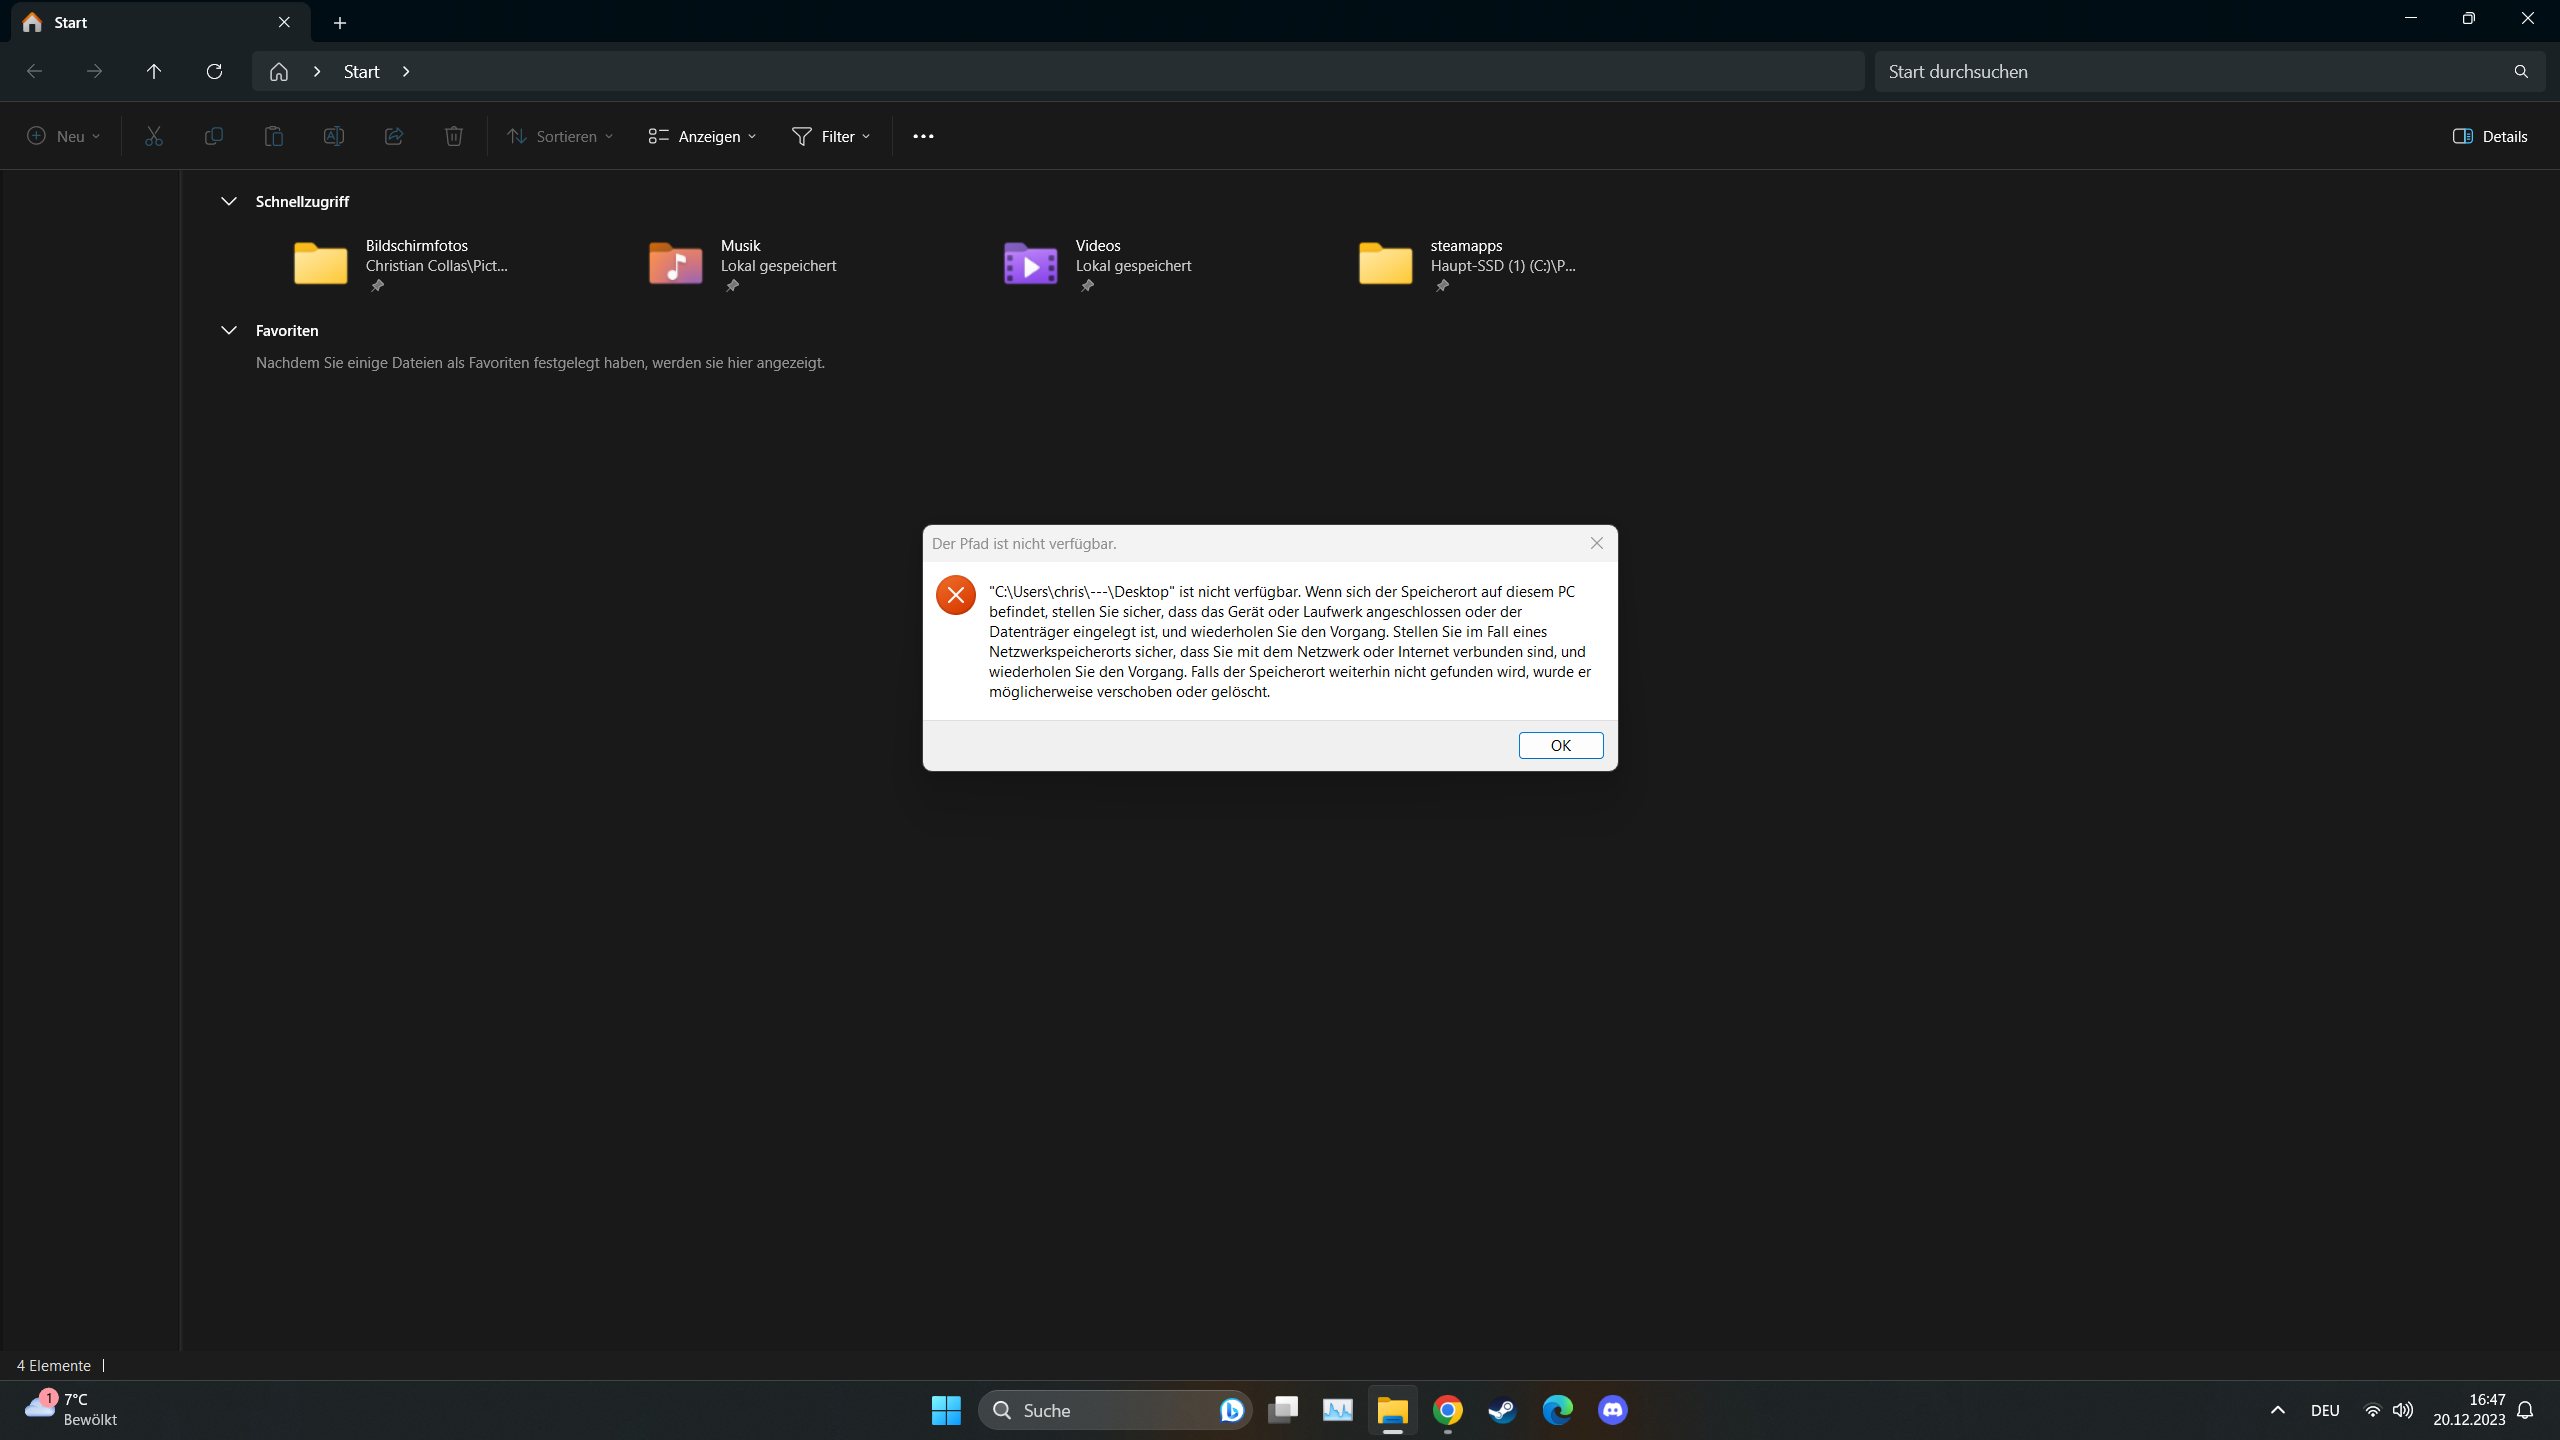The width and height of the screenshot is (2560, 1440).
Task: Refresh the folder view
Action: coord(213,71)
